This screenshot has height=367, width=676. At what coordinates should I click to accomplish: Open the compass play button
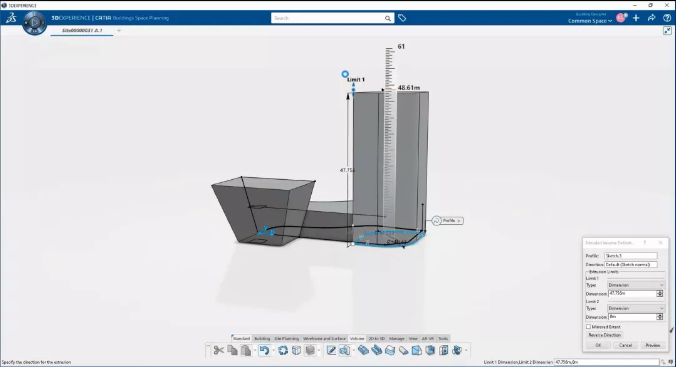coord(34,22)
